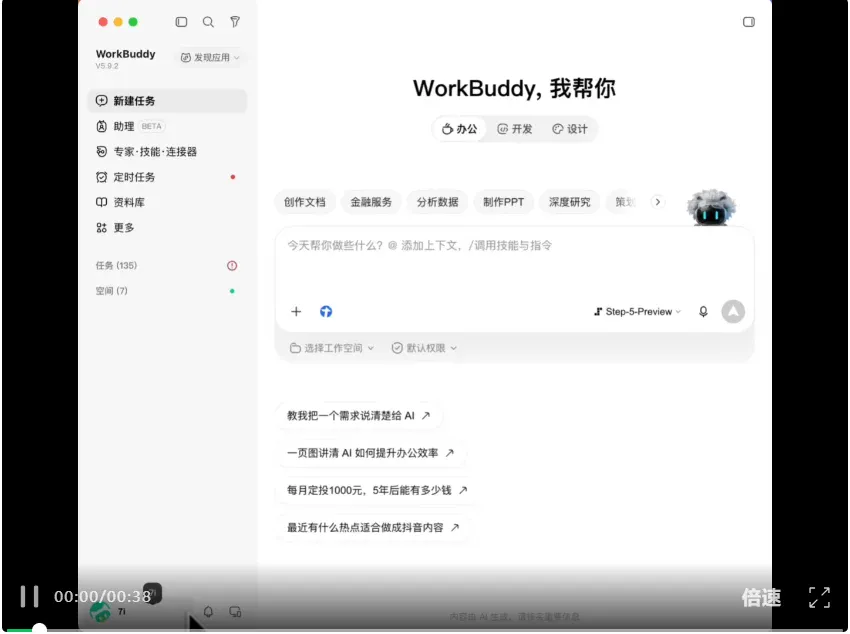The image size is (850, 634).
Task: Click the user avatar at bottom left
Action: click(x=100, y=612)
